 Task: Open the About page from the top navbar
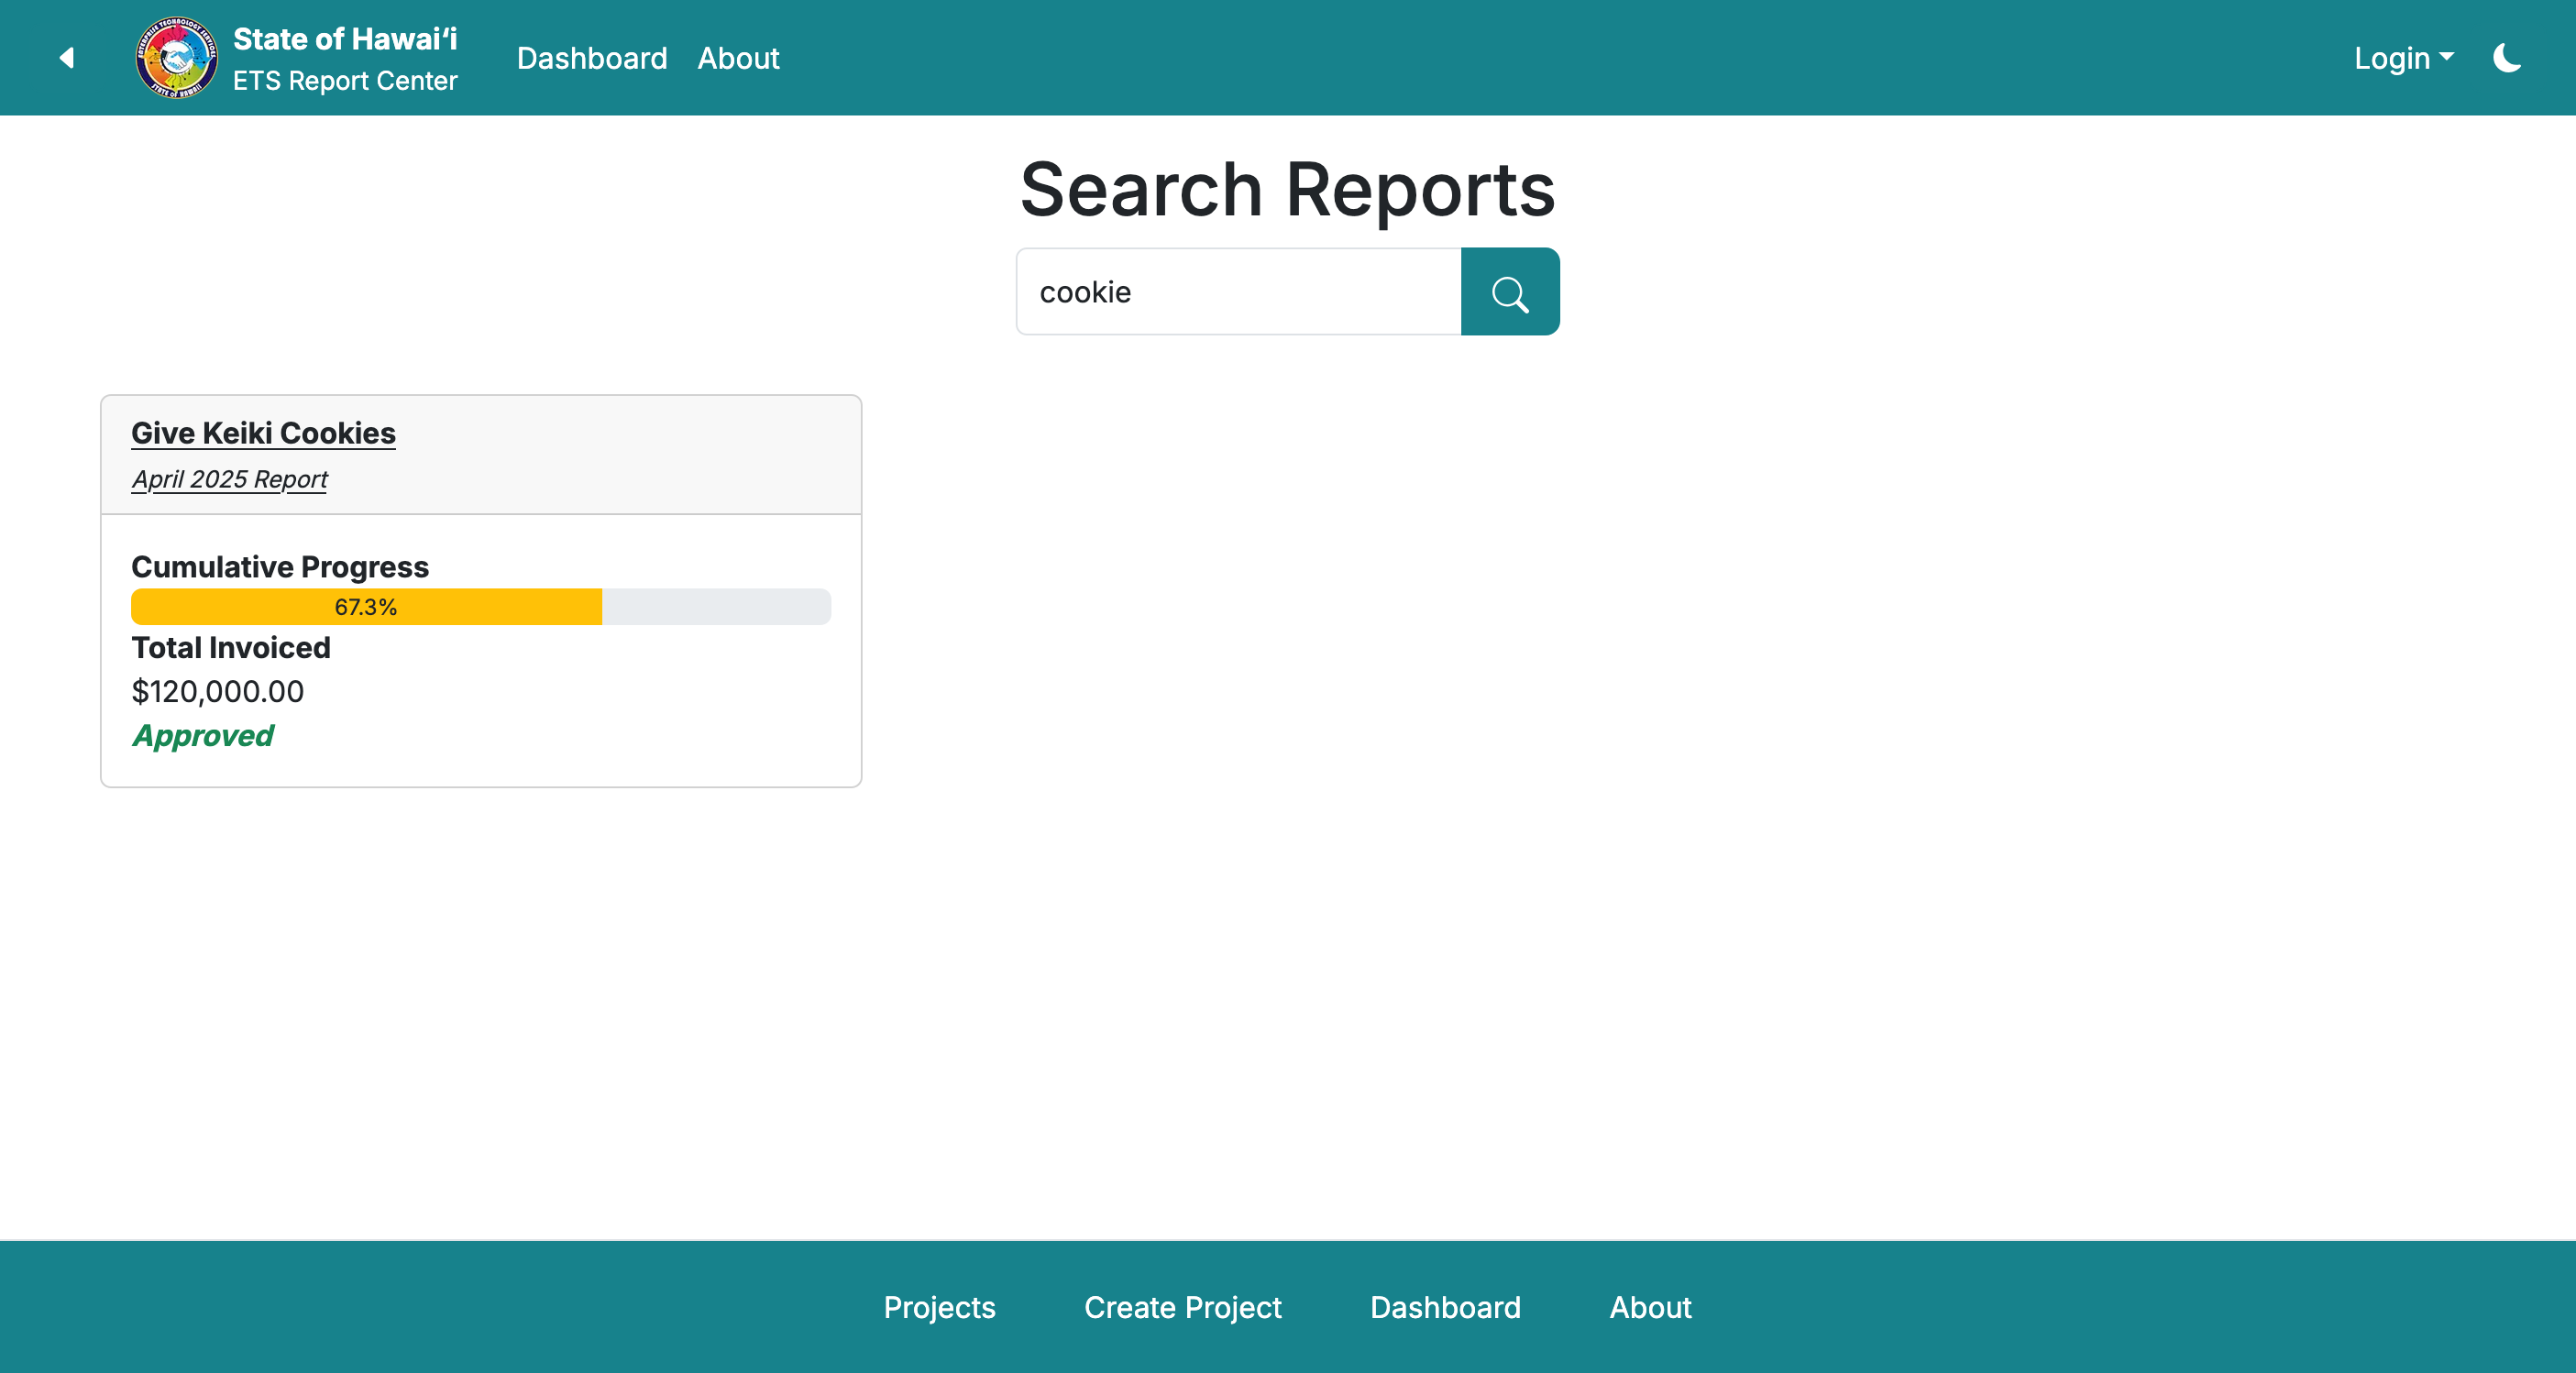pos(738,57)
